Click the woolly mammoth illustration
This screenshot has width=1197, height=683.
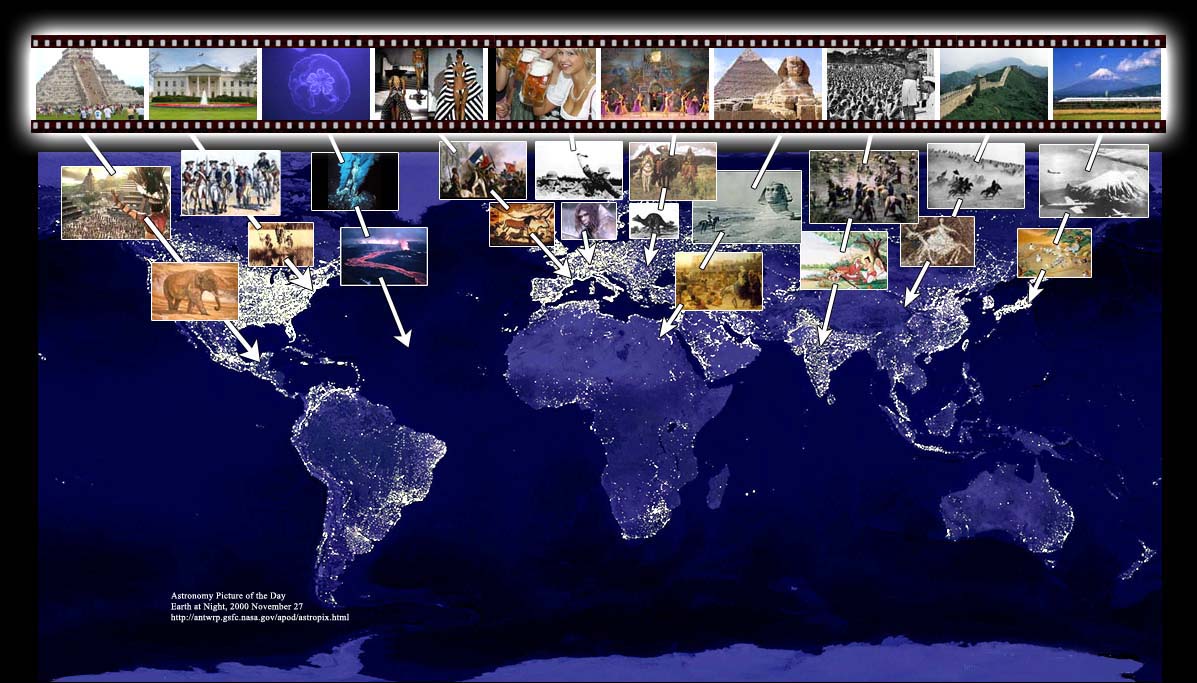point(195,291)
